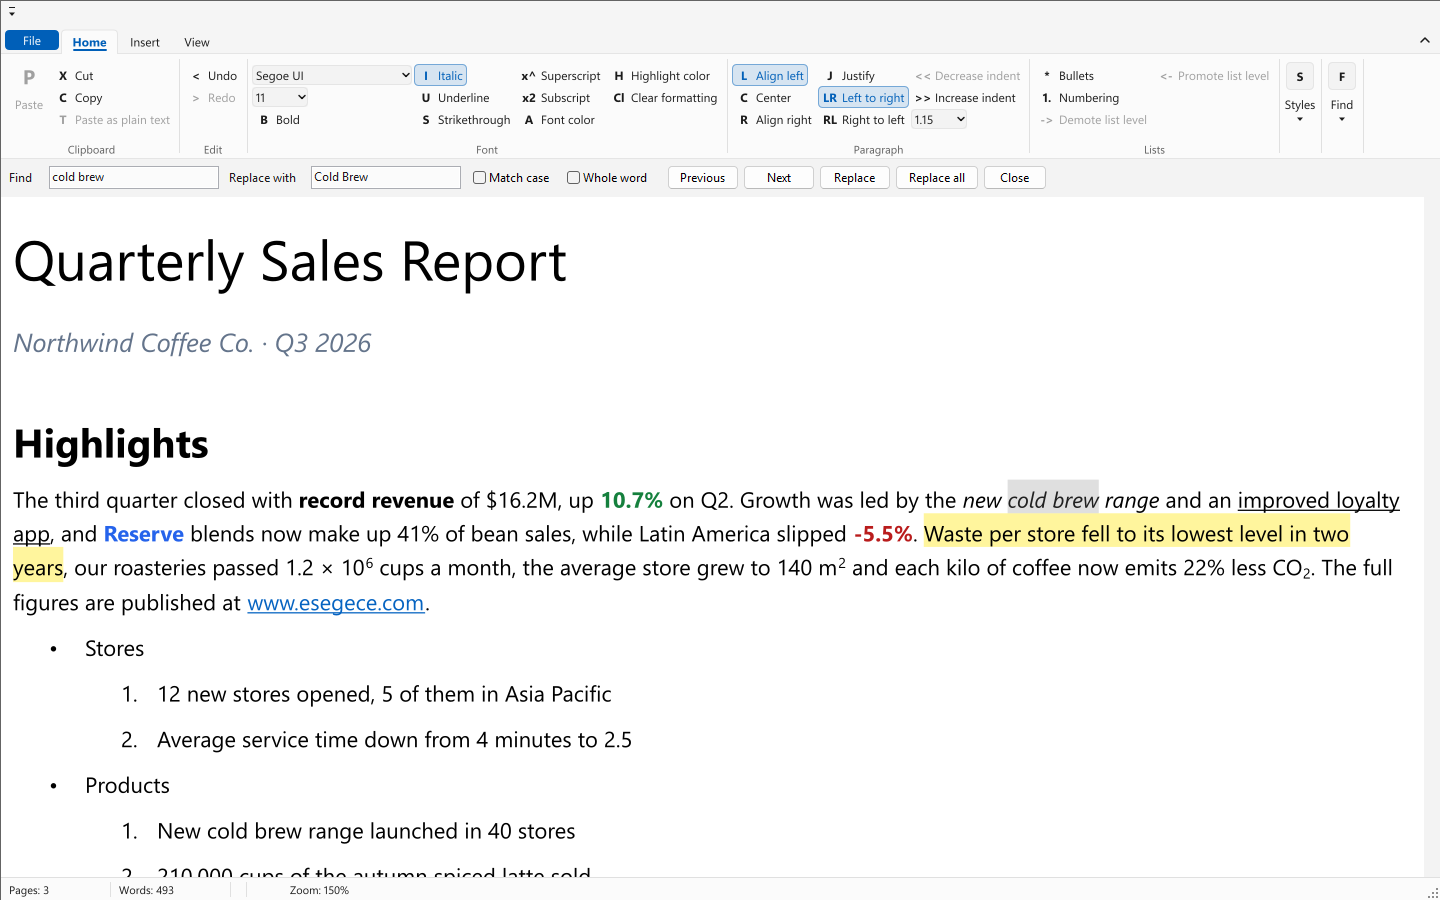This screenshot has width=1440, height=900.
Task: Open the 1.15 line spacing dropdown
Action: coord(940,120)
